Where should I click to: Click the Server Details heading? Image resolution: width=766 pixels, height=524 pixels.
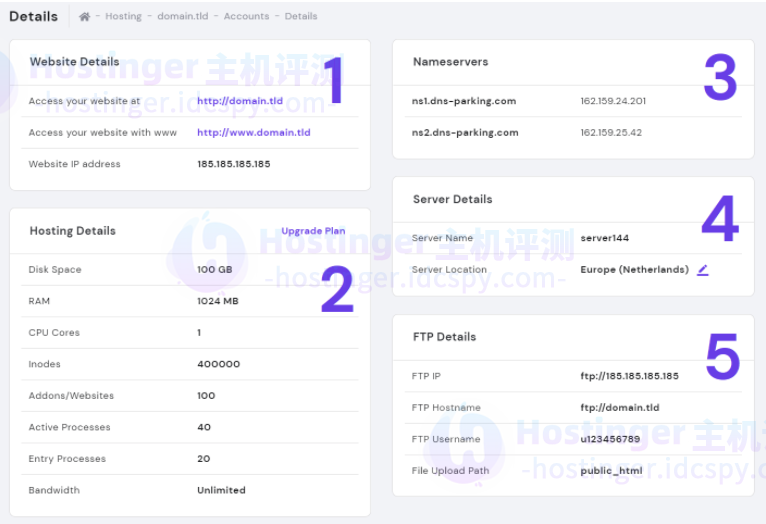pyautogui.click(x=452, y=199)
